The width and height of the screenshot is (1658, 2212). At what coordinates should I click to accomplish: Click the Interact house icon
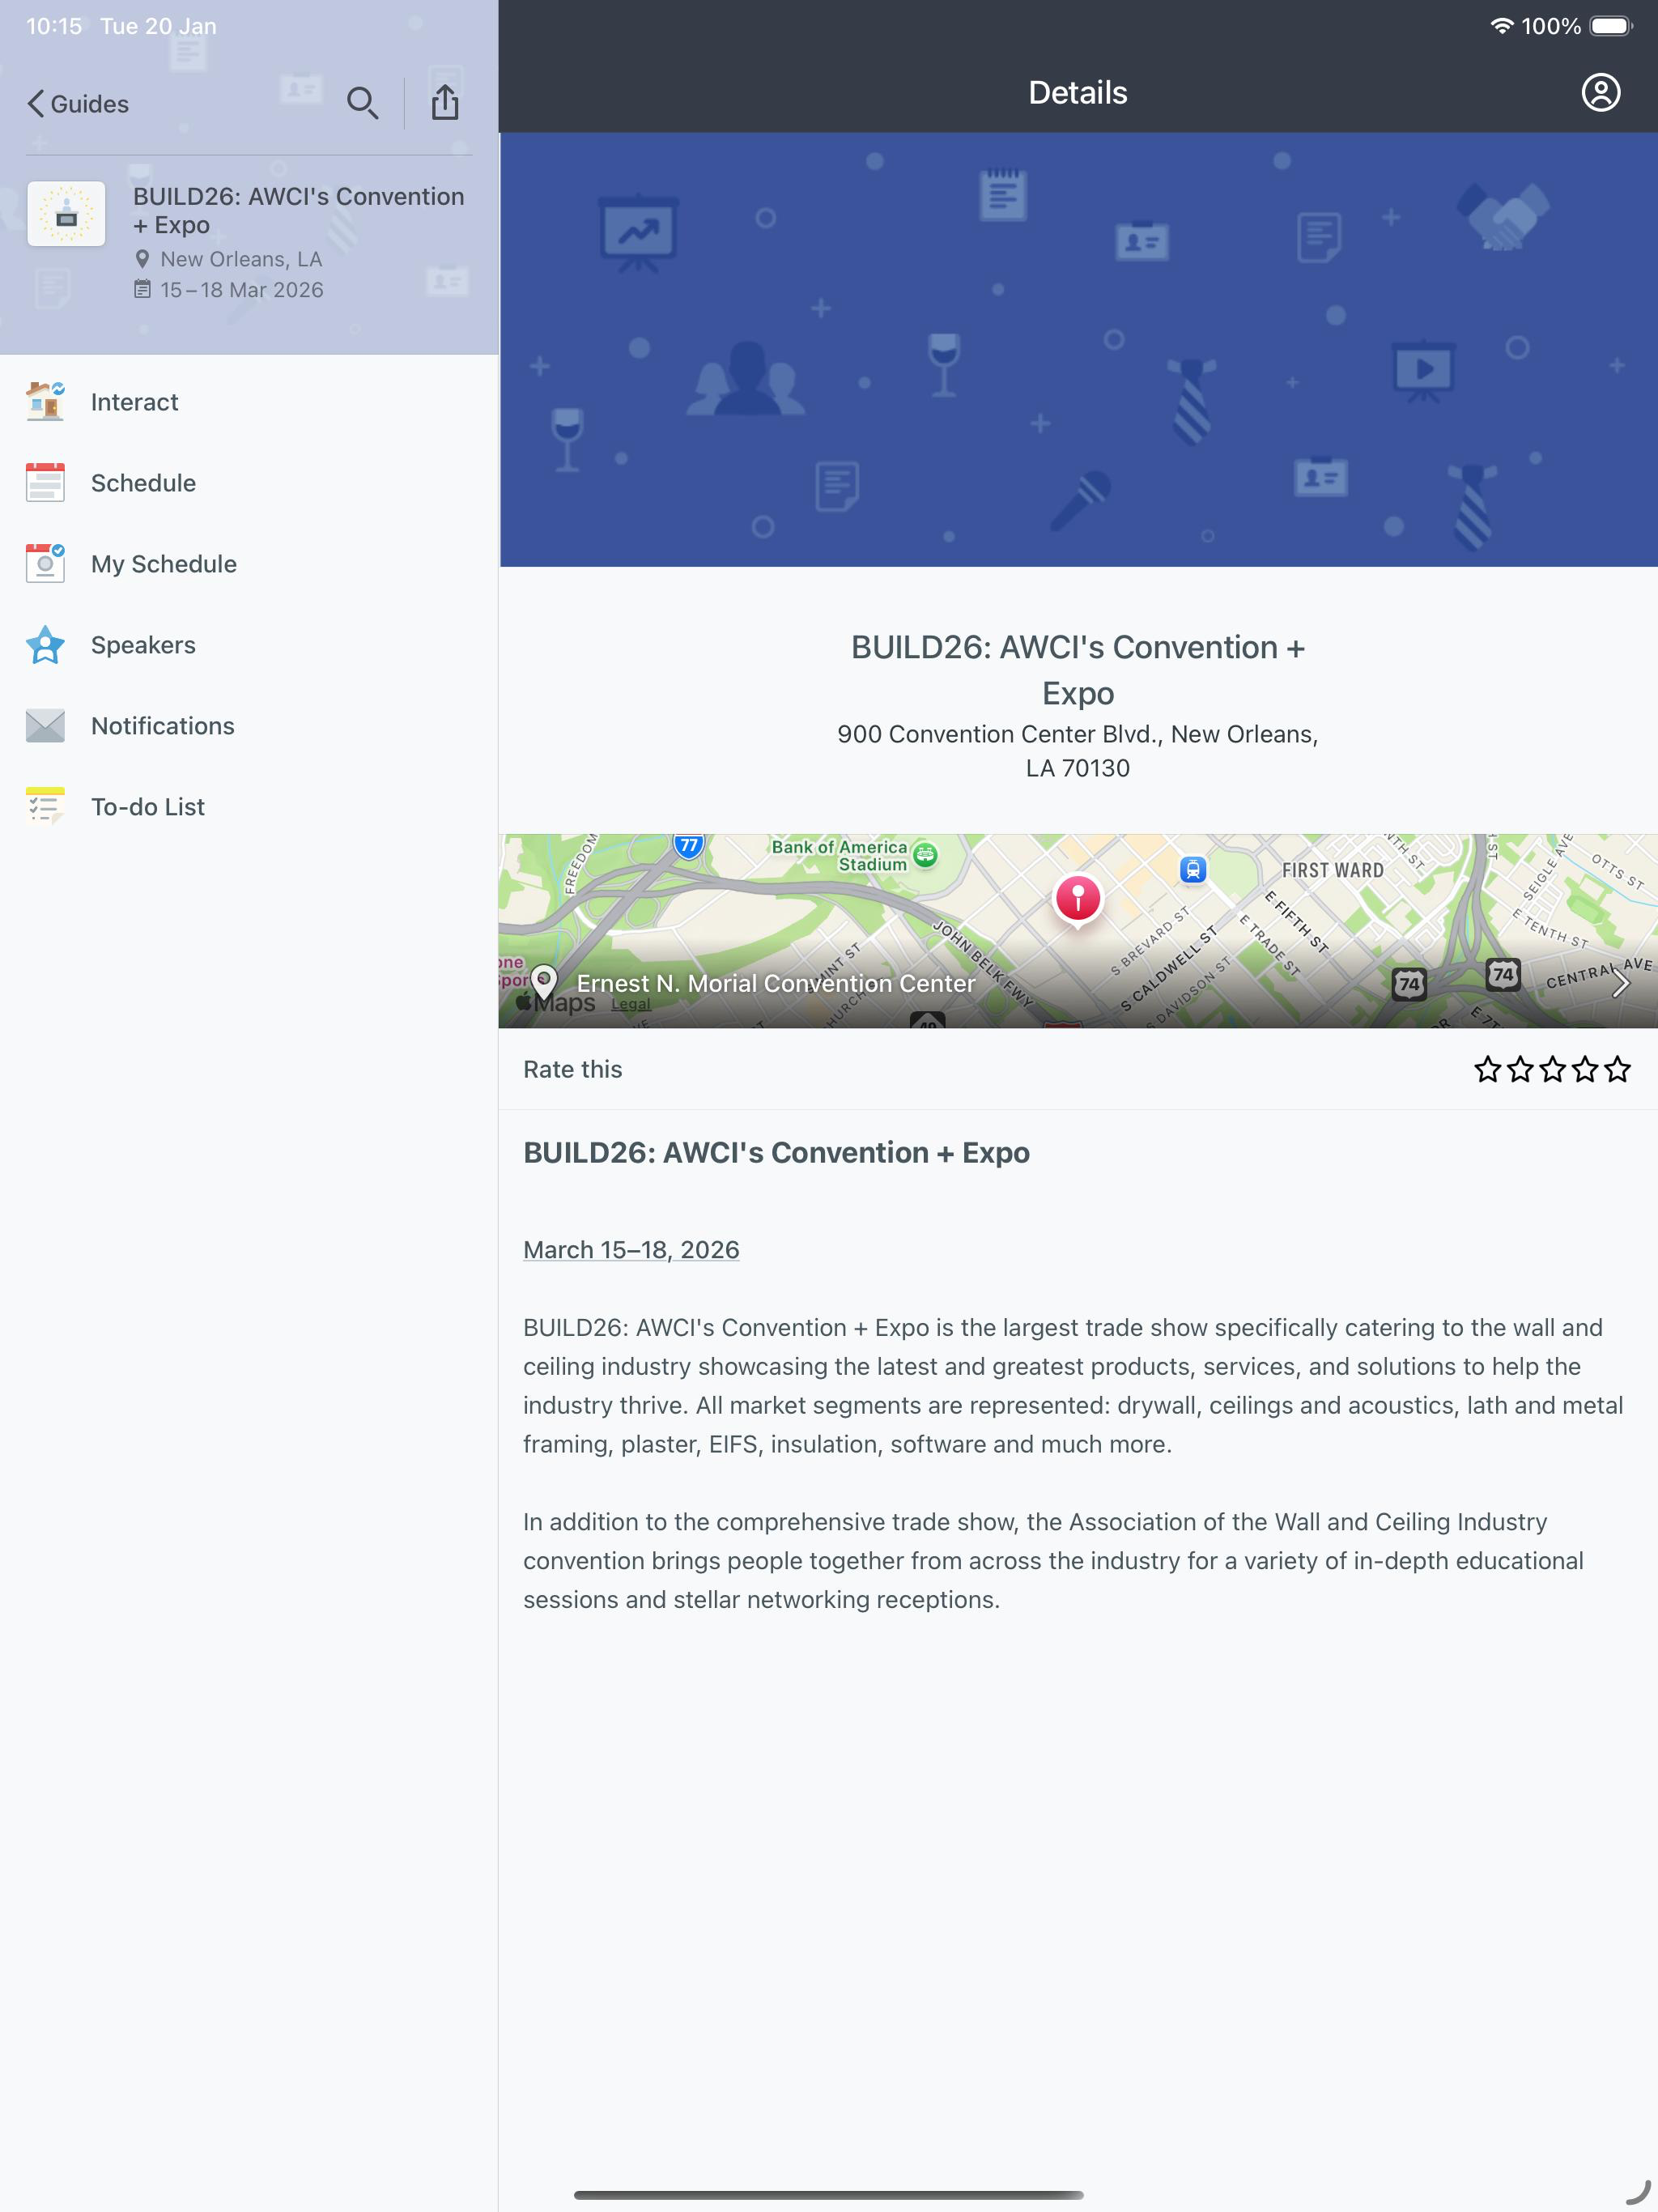[45, 401]
